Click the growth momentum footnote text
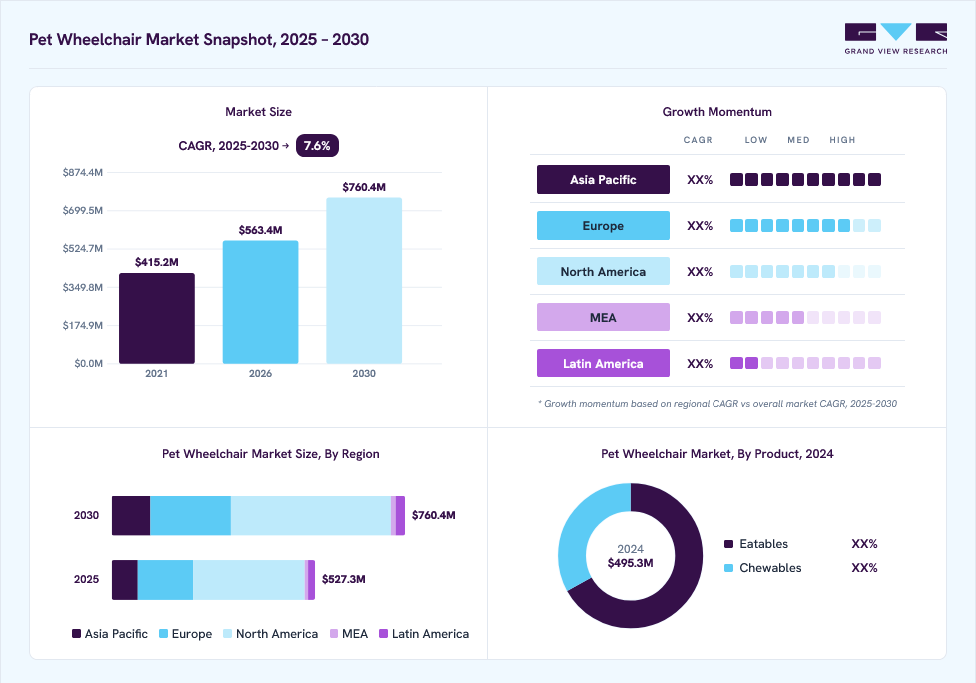Viewport: 976px width, 683px height. (x=718, y=403)
